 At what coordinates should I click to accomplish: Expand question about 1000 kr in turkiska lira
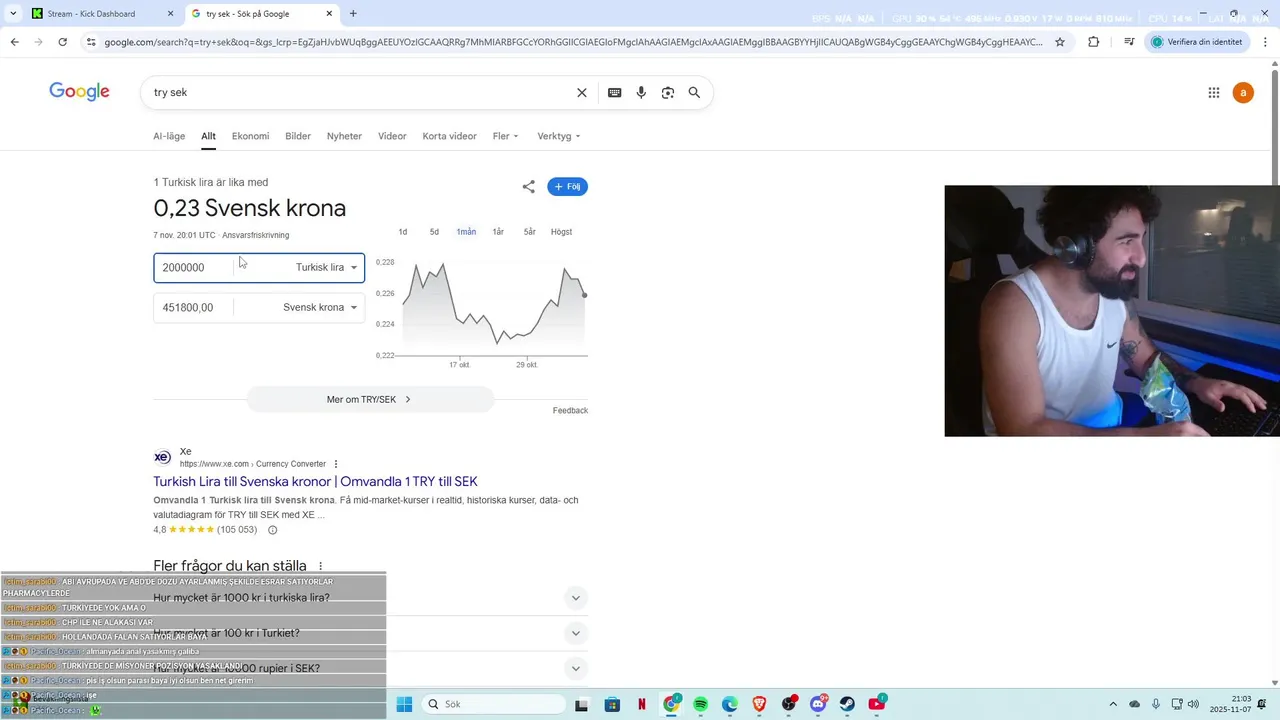tap(575, 598)
